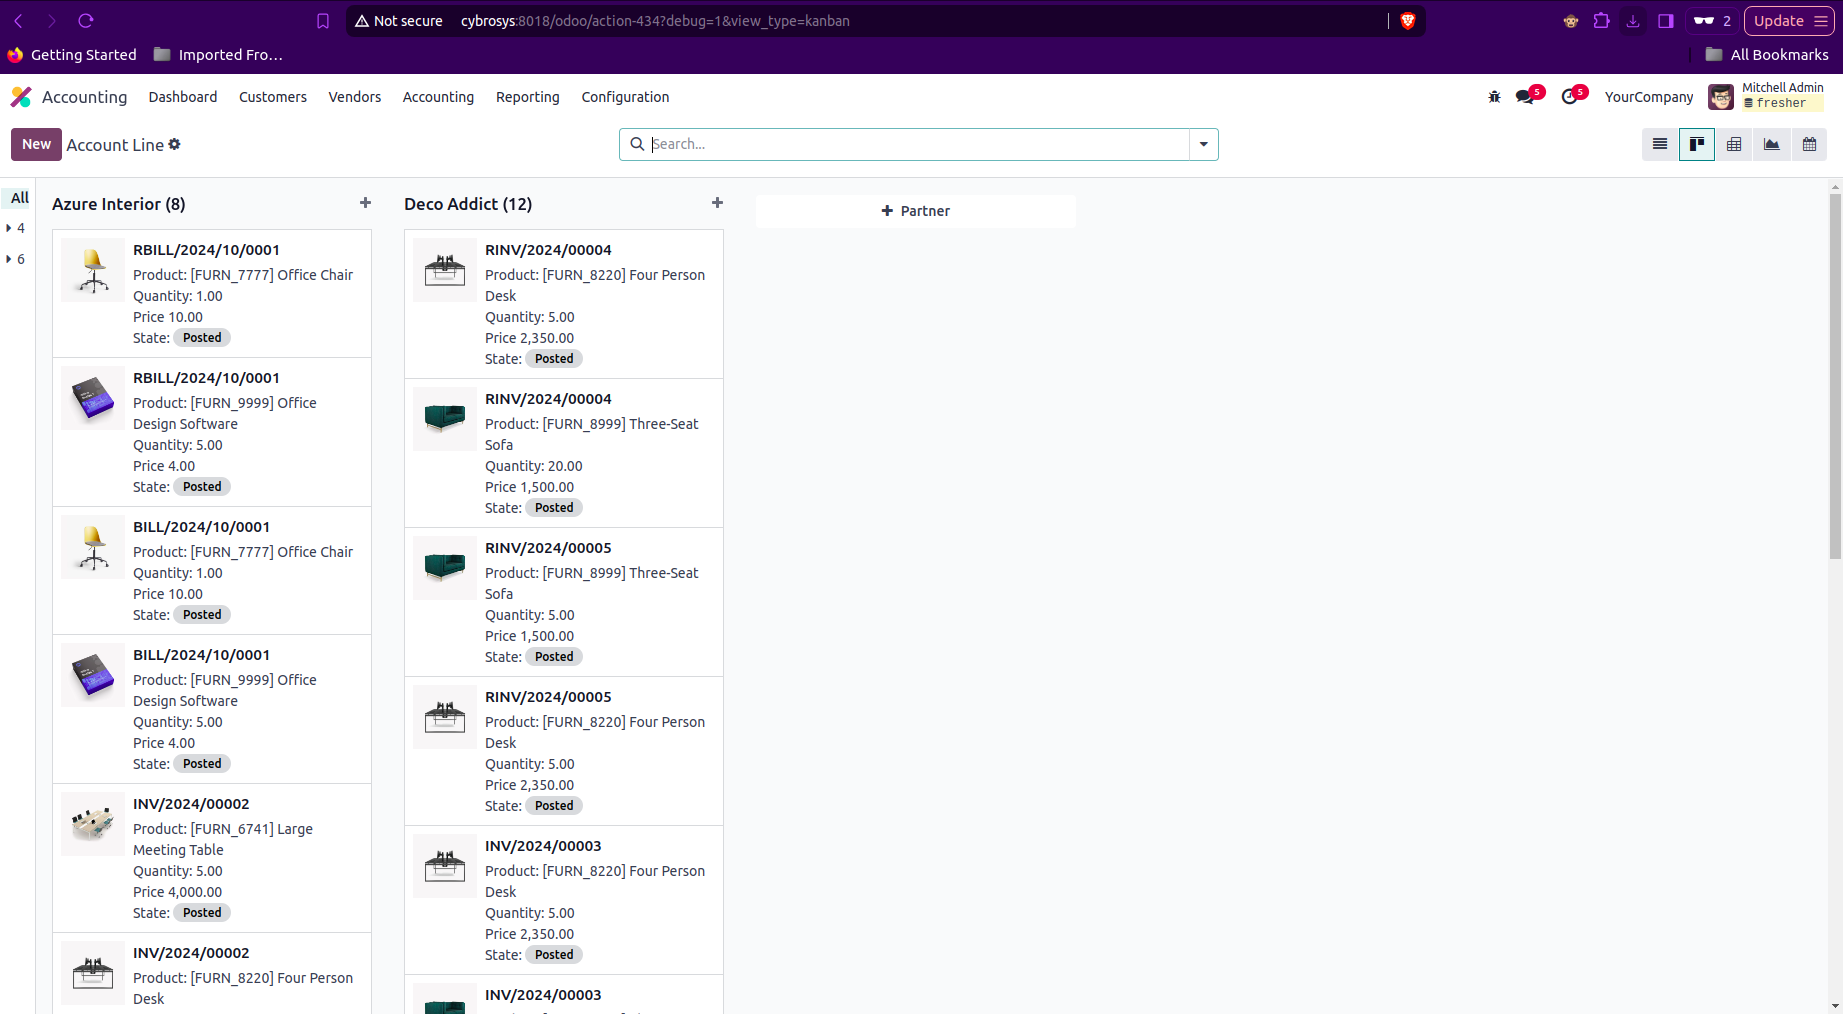Screen dimensions: 1843x1014
Task: Open All Bookmarks folder
Action: 1767,55
